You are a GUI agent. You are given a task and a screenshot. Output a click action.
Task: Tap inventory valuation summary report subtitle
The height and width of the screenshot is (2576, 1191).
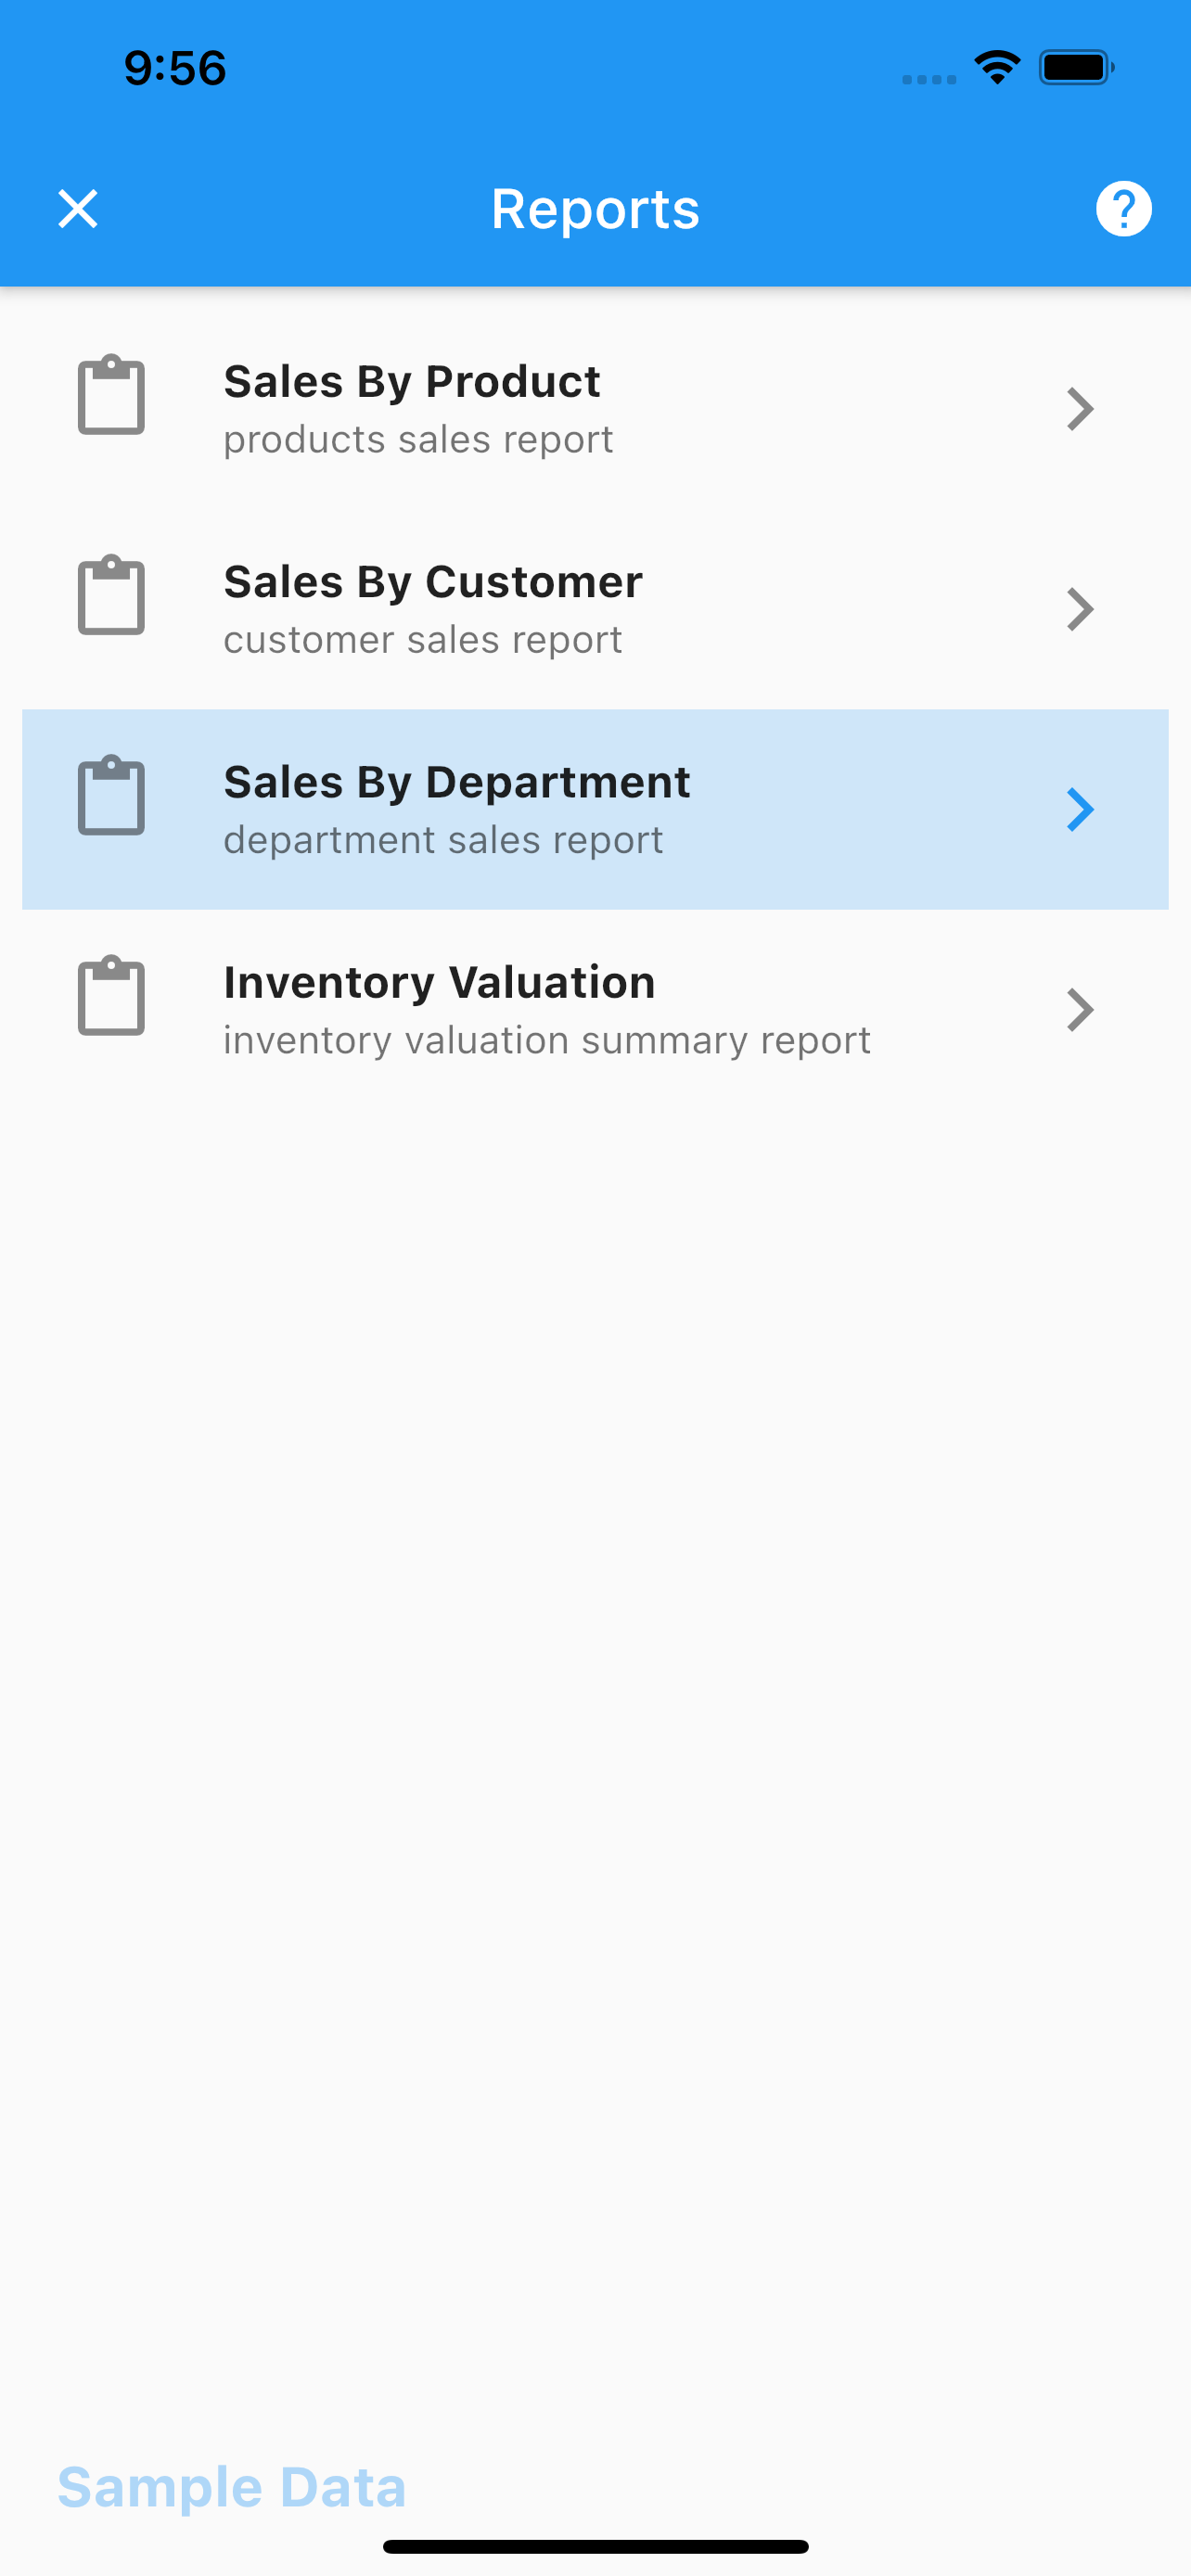[x=547, y=1040]
